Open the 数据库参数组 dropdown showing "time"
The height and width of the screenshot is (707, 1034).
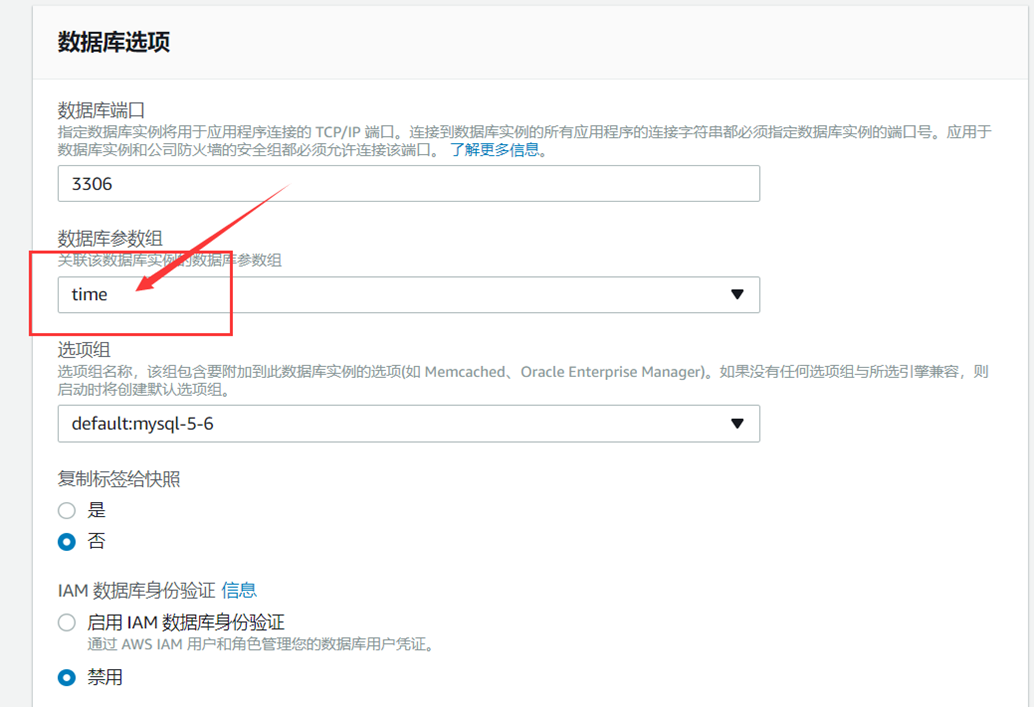tap(410, 294)
